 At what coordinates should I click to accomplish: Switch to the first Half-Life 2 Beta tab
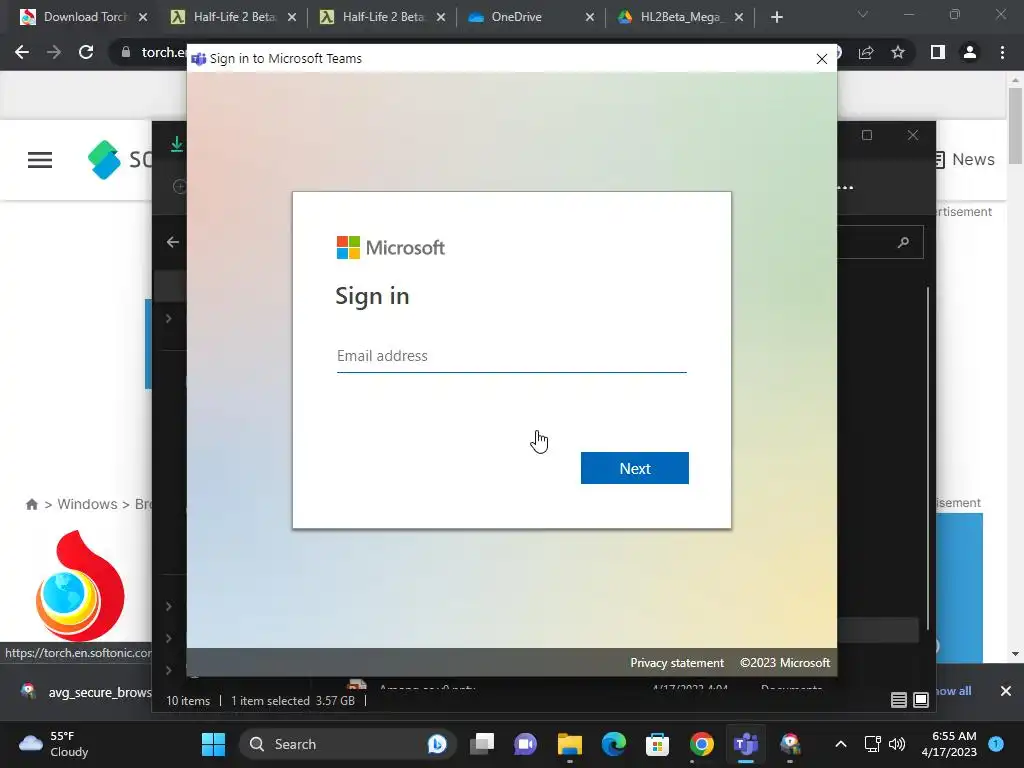point(234,17)
